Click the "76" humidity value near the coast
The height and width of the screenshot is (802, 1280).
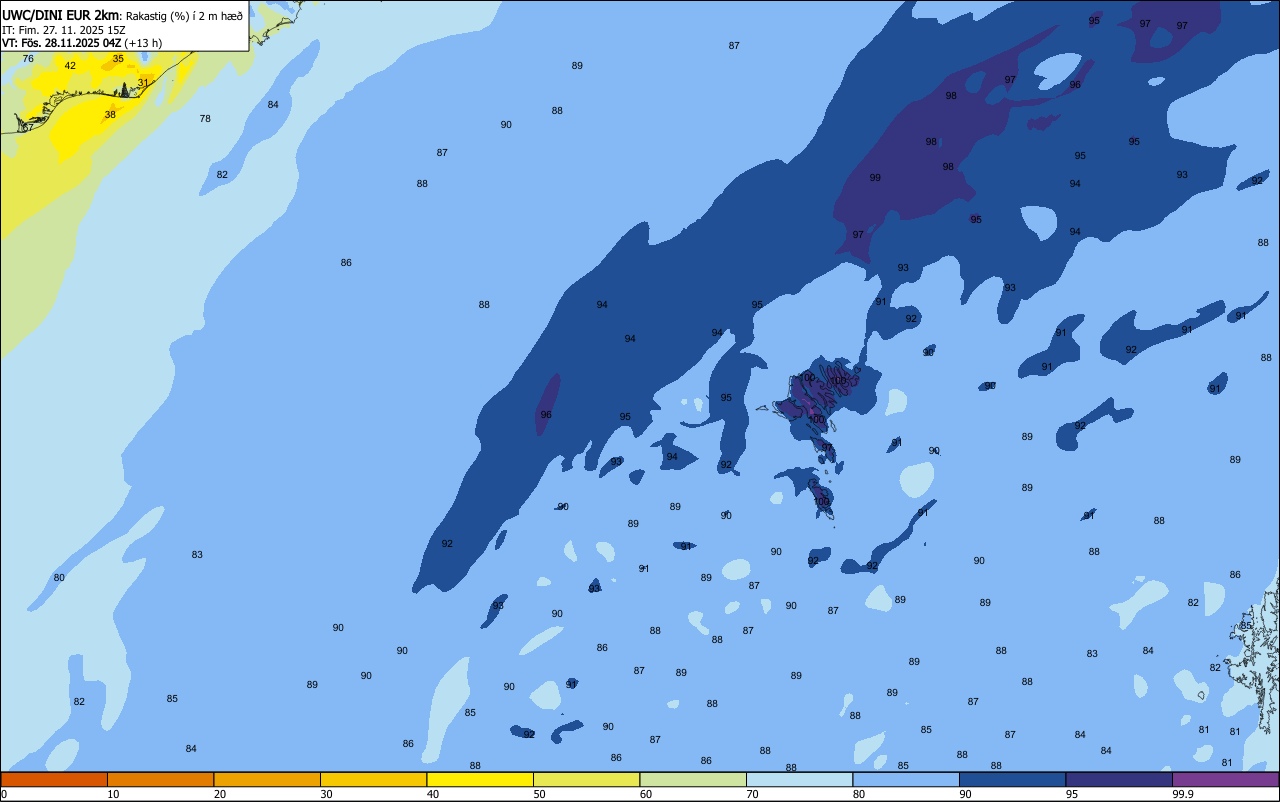28,59
